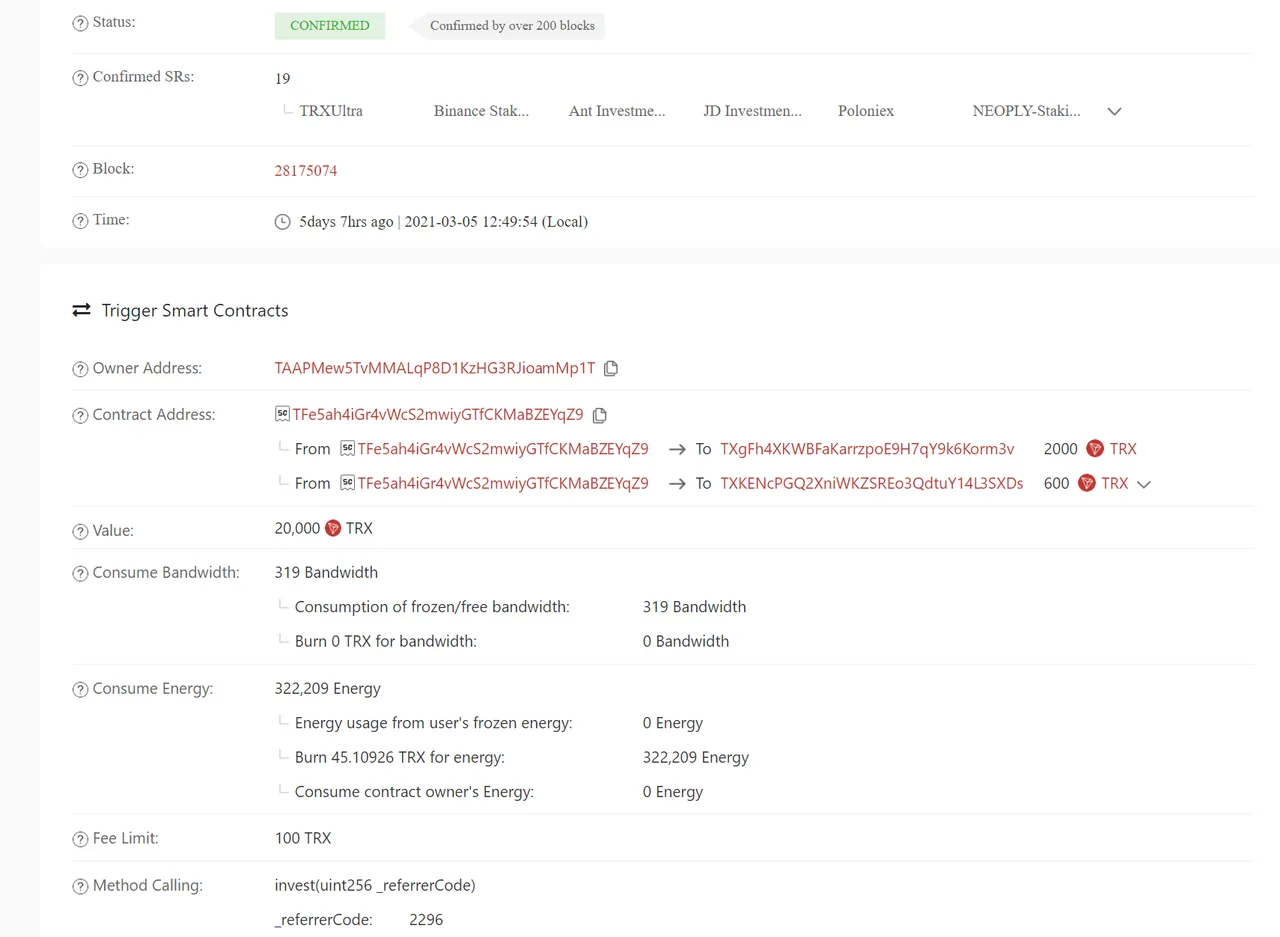Click the _referrerCode value 2296

tap(426, 919)
